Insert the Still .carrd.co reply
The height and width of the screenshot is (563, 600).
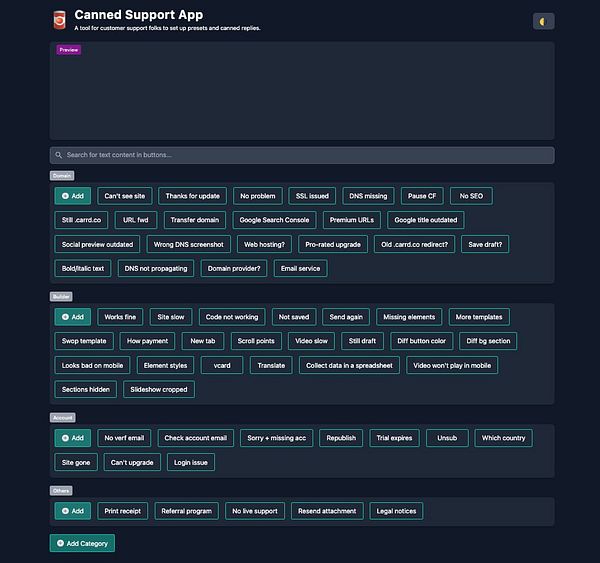[x=81, y=220]
